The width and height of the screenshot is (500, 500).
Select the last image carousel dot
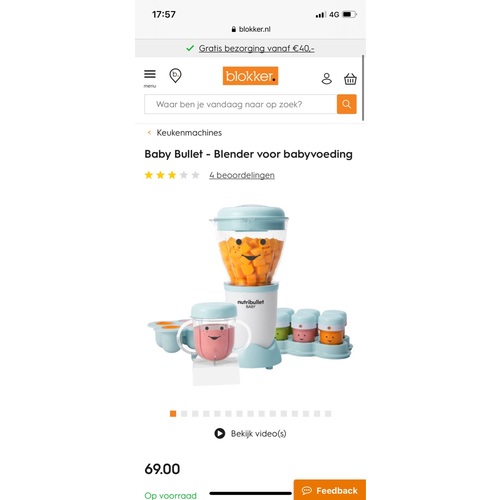point(328,414)
